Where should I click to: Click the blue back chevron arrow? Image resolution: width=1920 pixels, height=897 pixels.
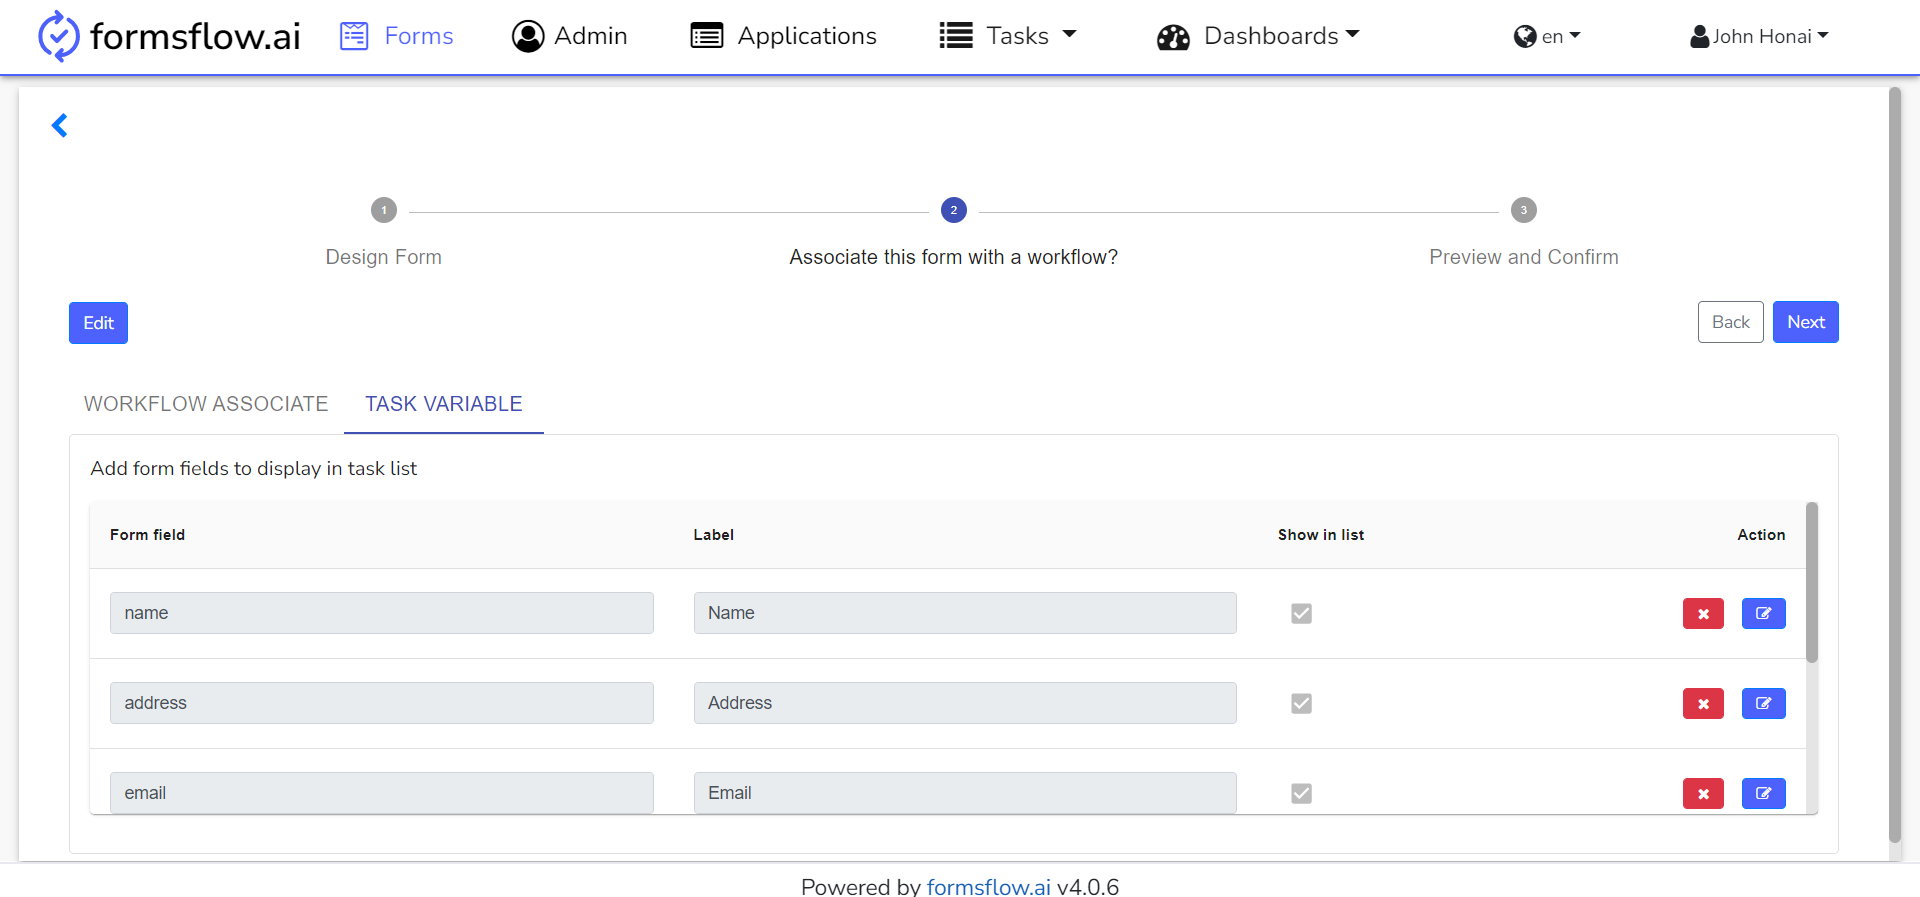click(x=60, y=125)
